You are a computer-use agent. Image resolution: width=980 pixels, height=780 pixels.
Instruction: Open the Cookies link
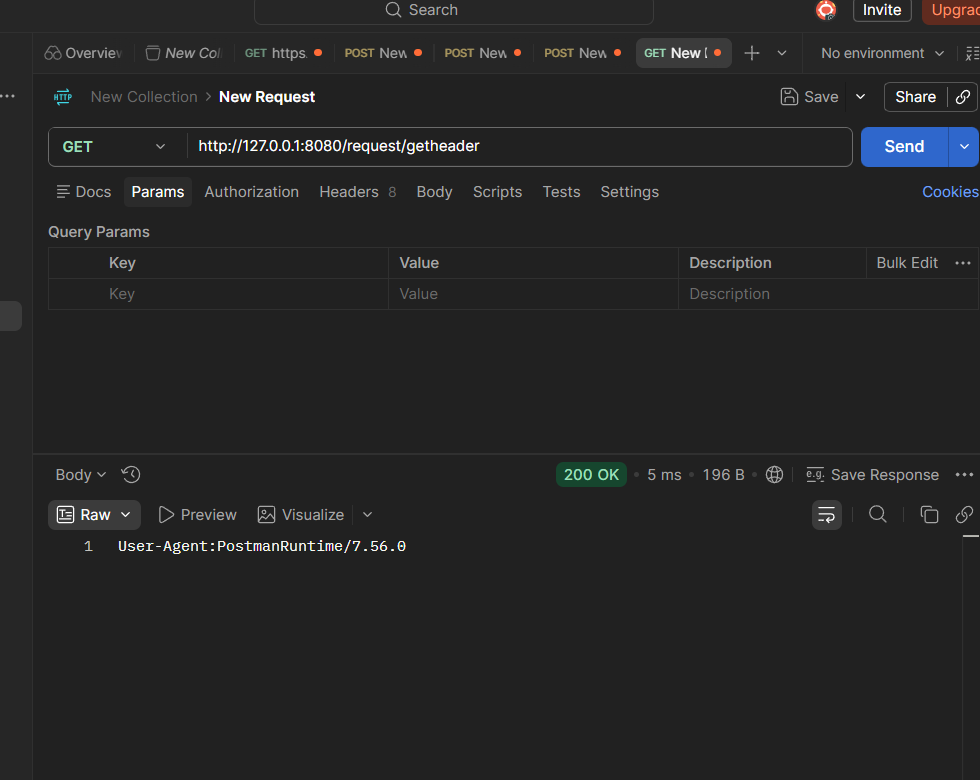tap(951, 192)
